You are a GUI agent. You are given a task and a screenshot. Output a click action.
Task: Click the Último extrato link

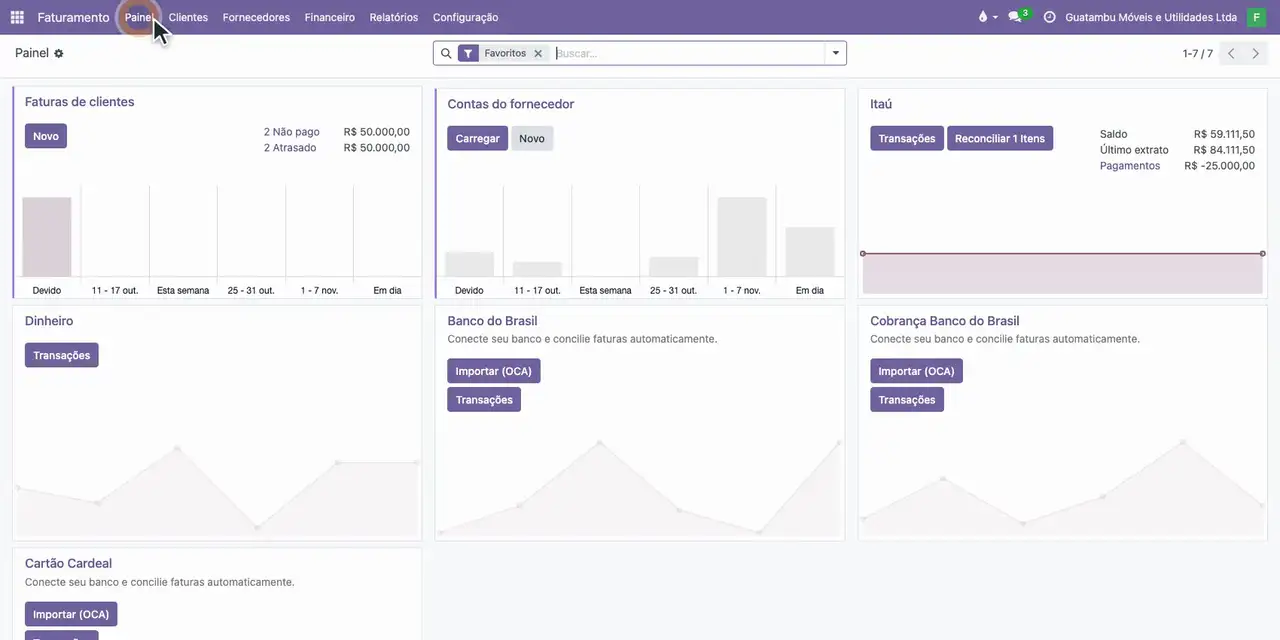pyautogui.click(x=1134, y=150)
